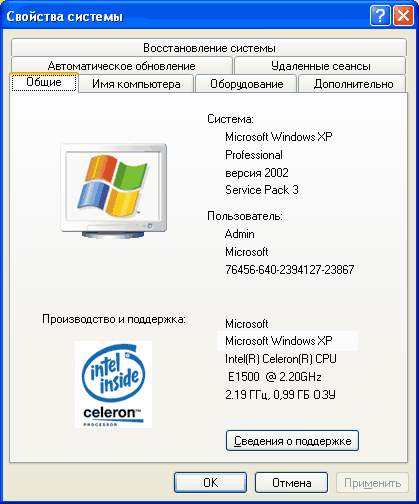
Task: Click the Professional edition text
Action: [254, 155]
